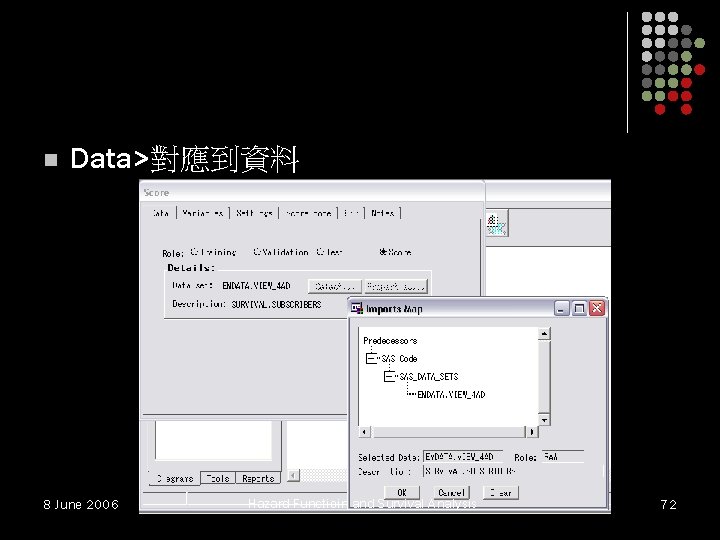This screenshot has height=540, width=720.
Task: Click the Select... data set button
Action: pos(335,287)
